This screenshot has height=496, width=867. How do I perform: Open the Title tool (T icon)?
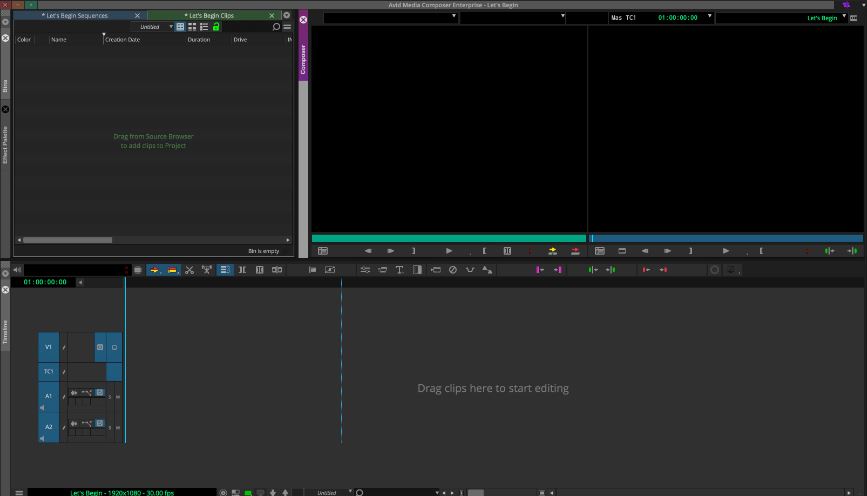(x=399, y=270)
